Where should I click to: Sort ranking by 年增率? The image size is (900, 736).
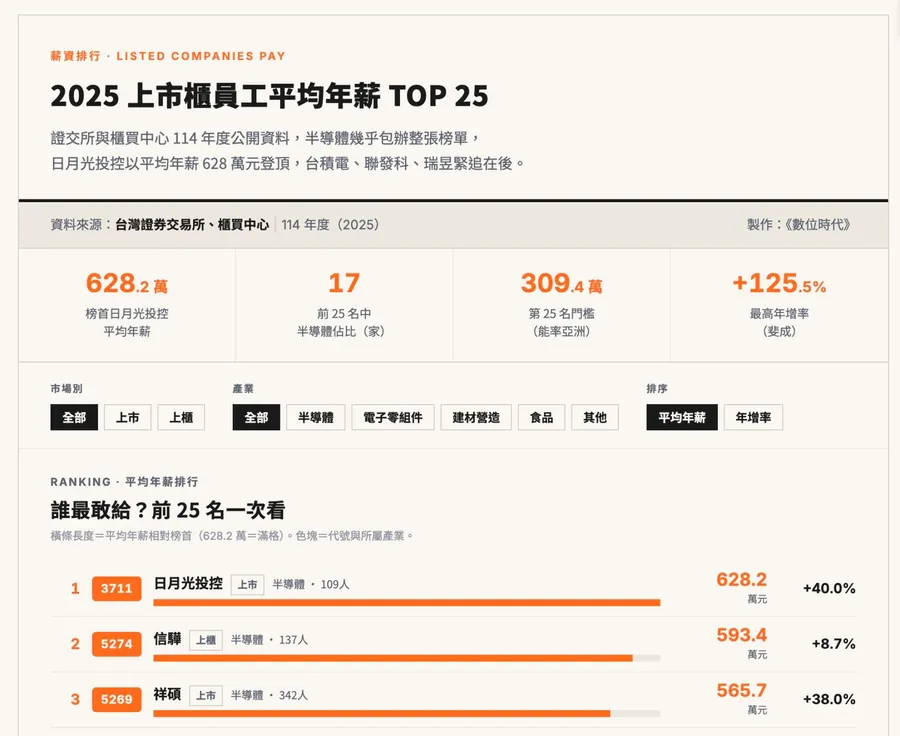click(x=753, y=417)
